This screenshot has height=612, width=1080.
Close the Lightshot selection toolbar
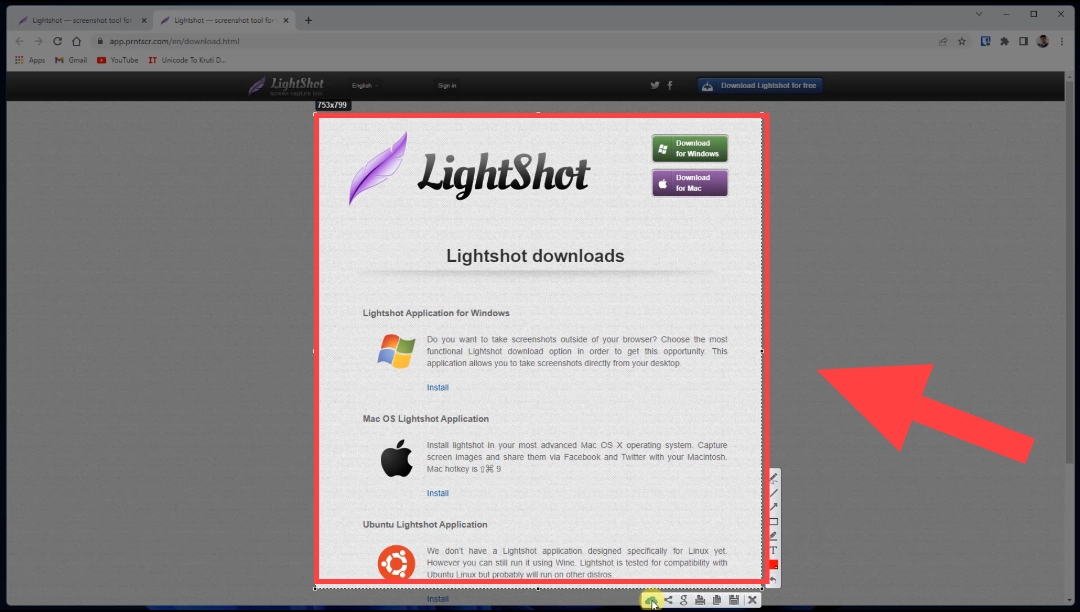click(752, 600)
